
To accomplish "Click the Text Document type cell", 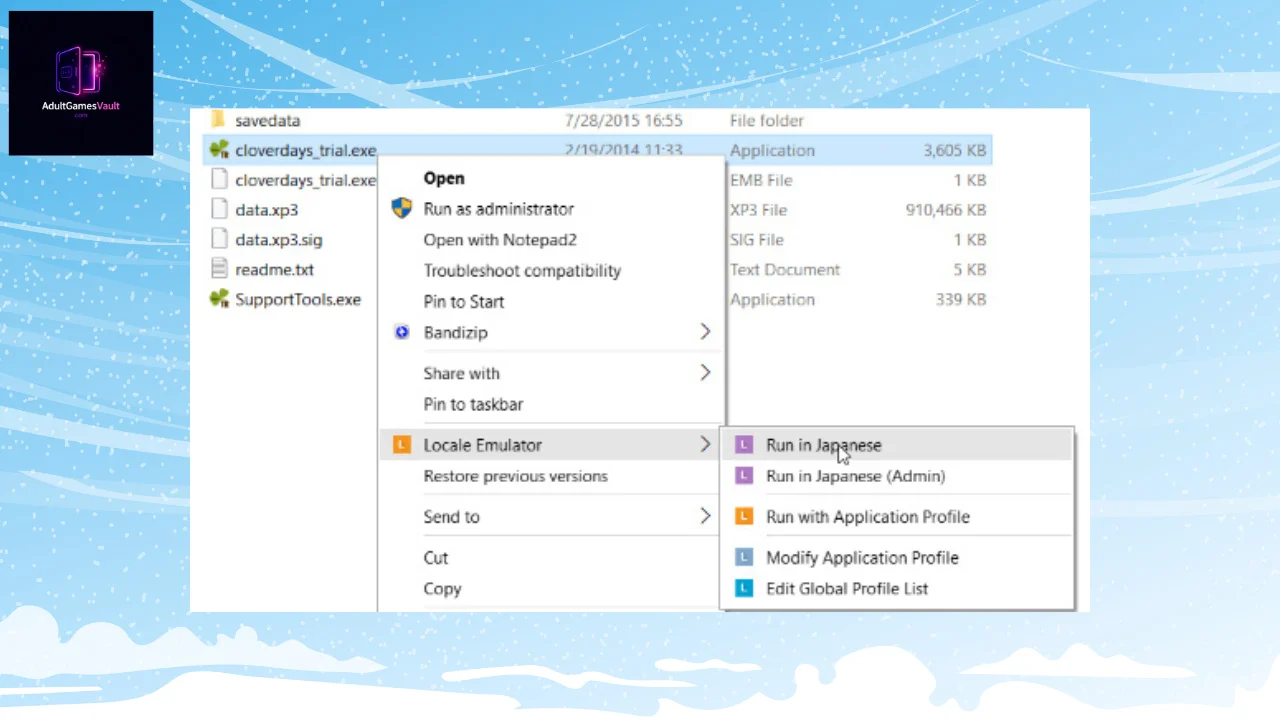I will [x=785, y=269].
